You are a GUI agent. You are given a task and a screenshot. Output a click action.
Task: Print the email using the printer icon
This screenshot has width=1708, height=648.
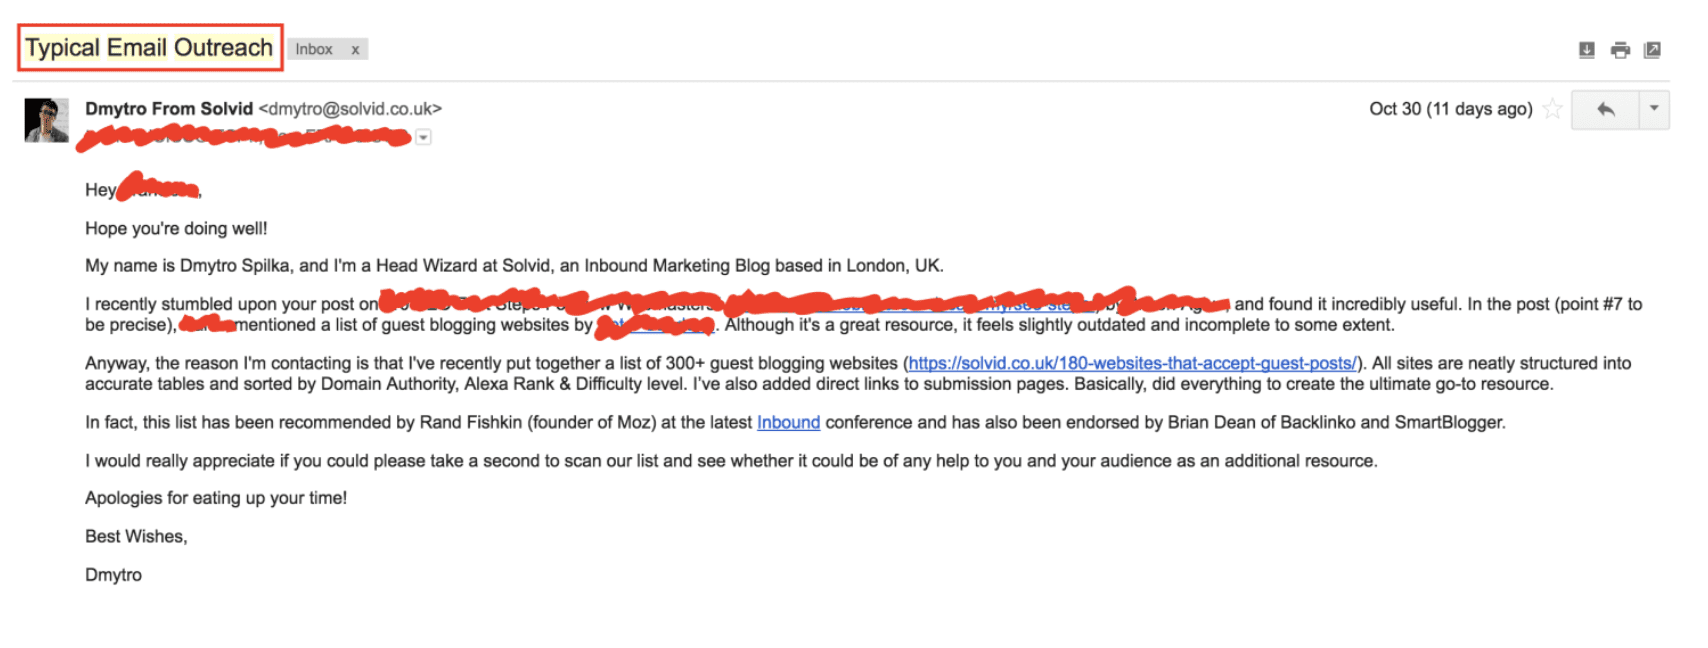point(1620,50)
